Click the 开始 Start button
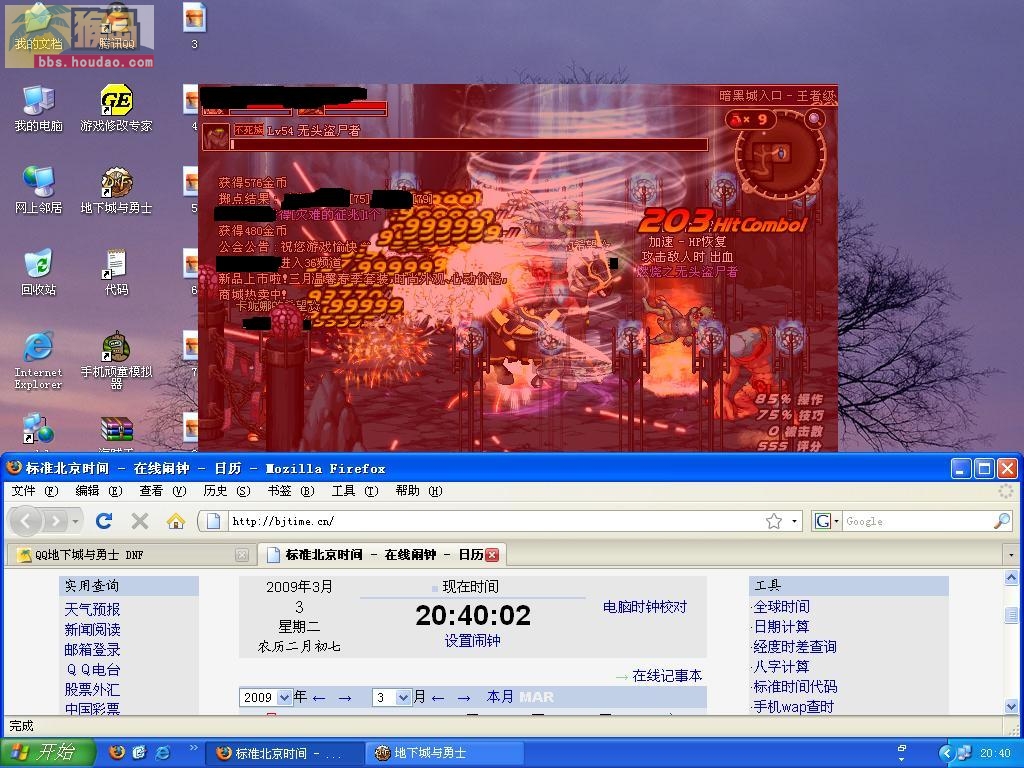The height and width of the screenshot is (768, 1024). coord(48,752)
